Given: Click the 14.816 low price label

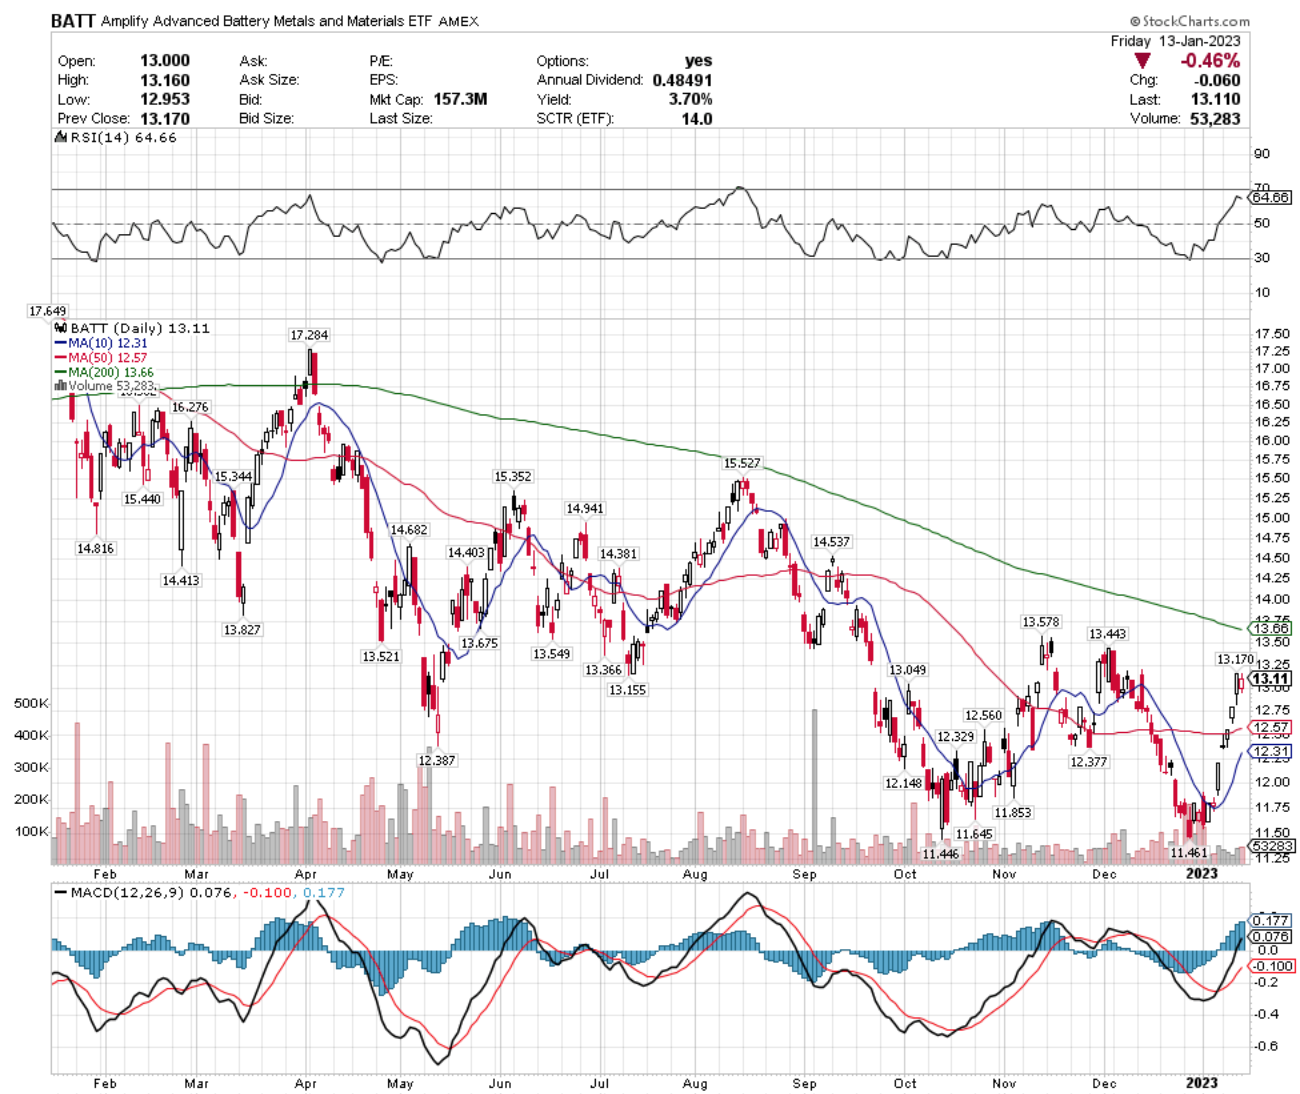Looking at the screenshot, I should pos(96,548).
